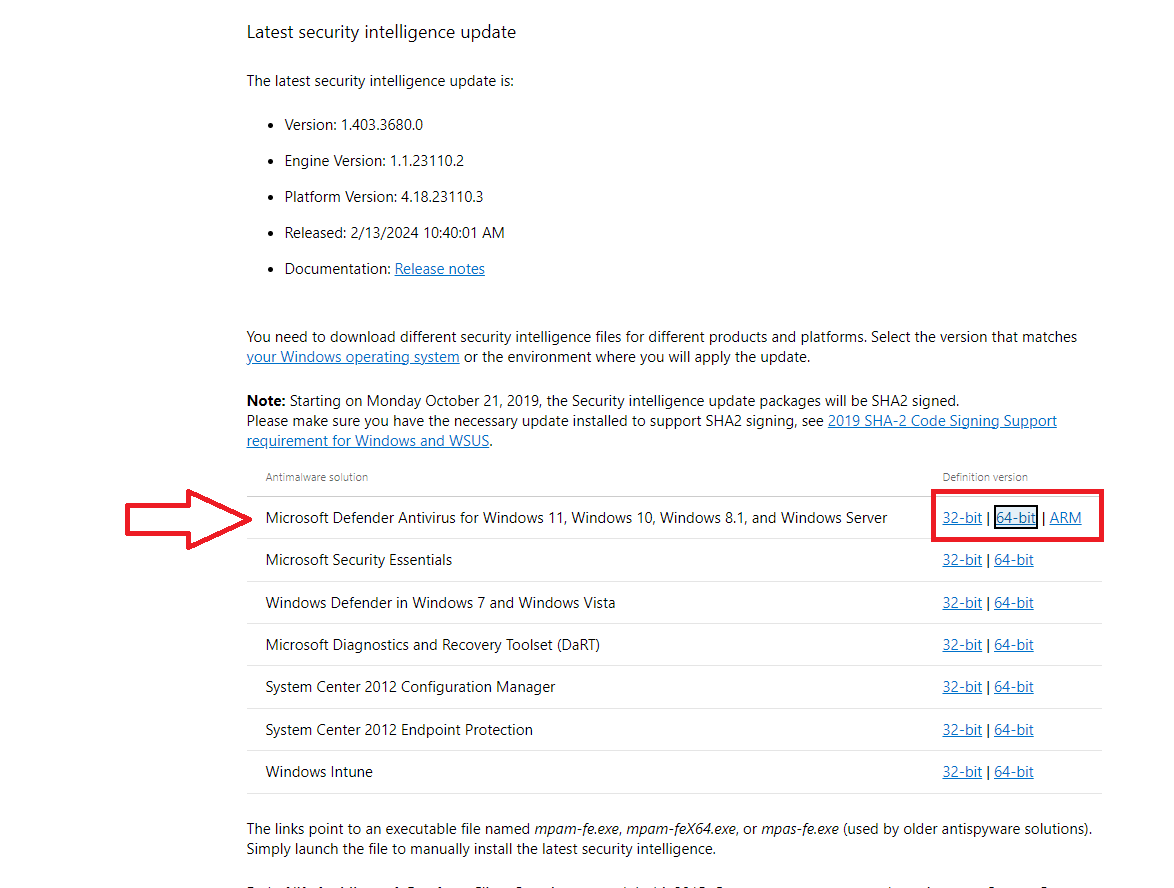Click the 'Released: 2/13/2024 10:40:01 AM' line

[395, 233]
